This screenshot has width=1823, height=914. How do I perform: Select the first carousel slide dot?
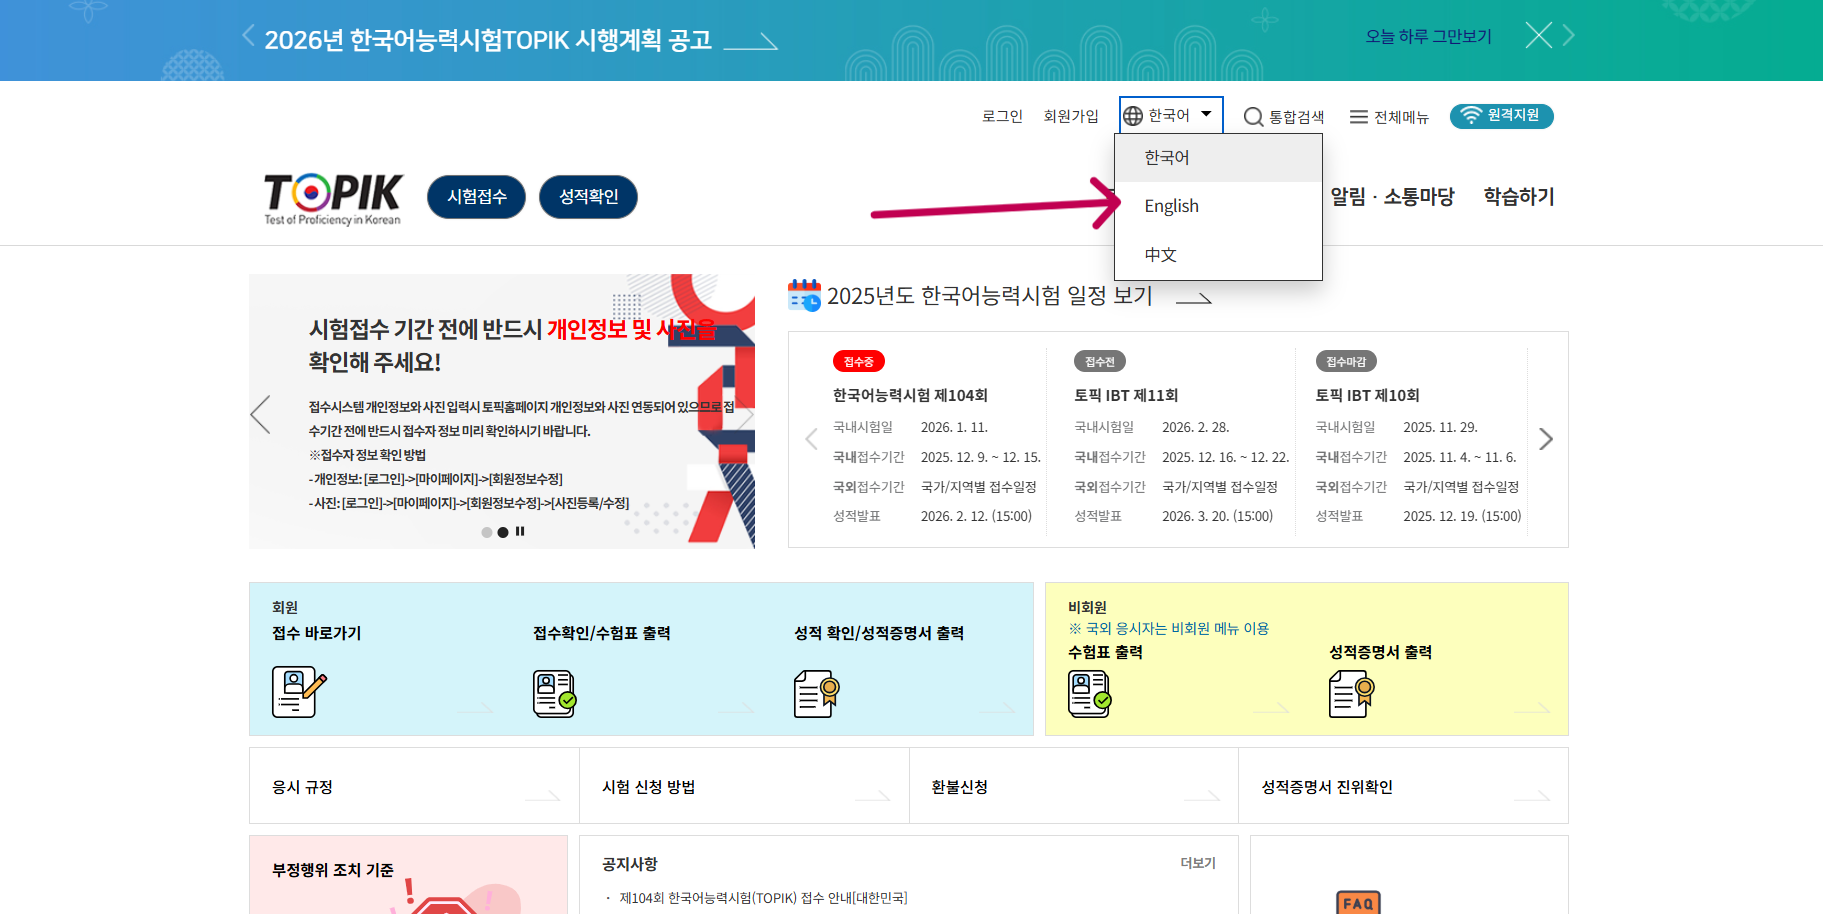pos(487,533)
